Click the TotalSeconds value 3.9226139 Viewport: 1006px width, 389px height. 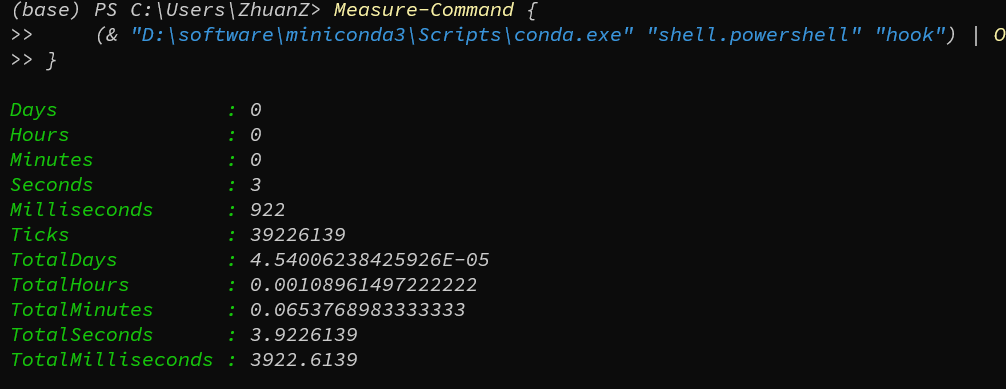pyautogui.click(x=303, y=335)
